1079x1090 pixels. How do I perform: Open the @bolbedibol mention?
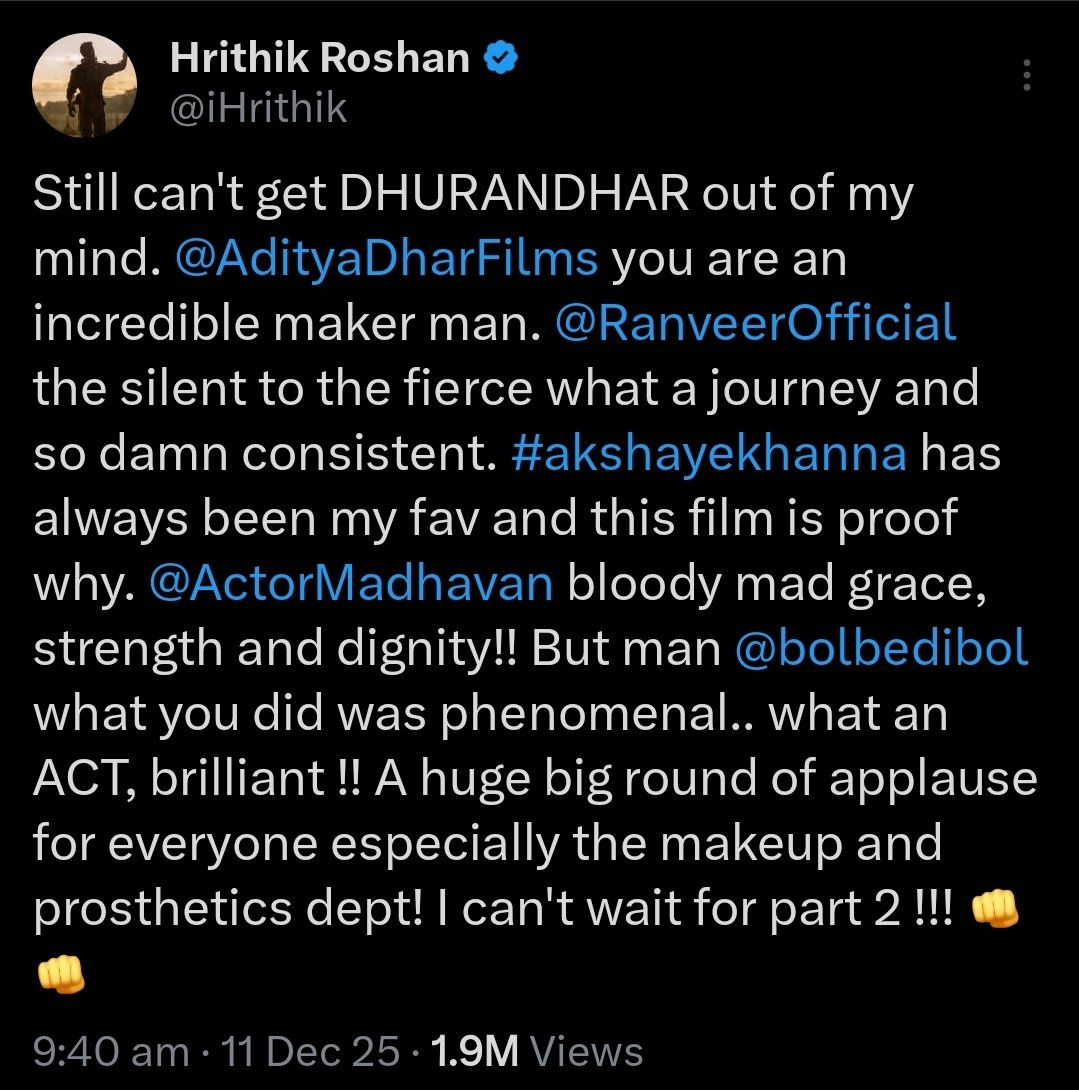coord(881,648)
